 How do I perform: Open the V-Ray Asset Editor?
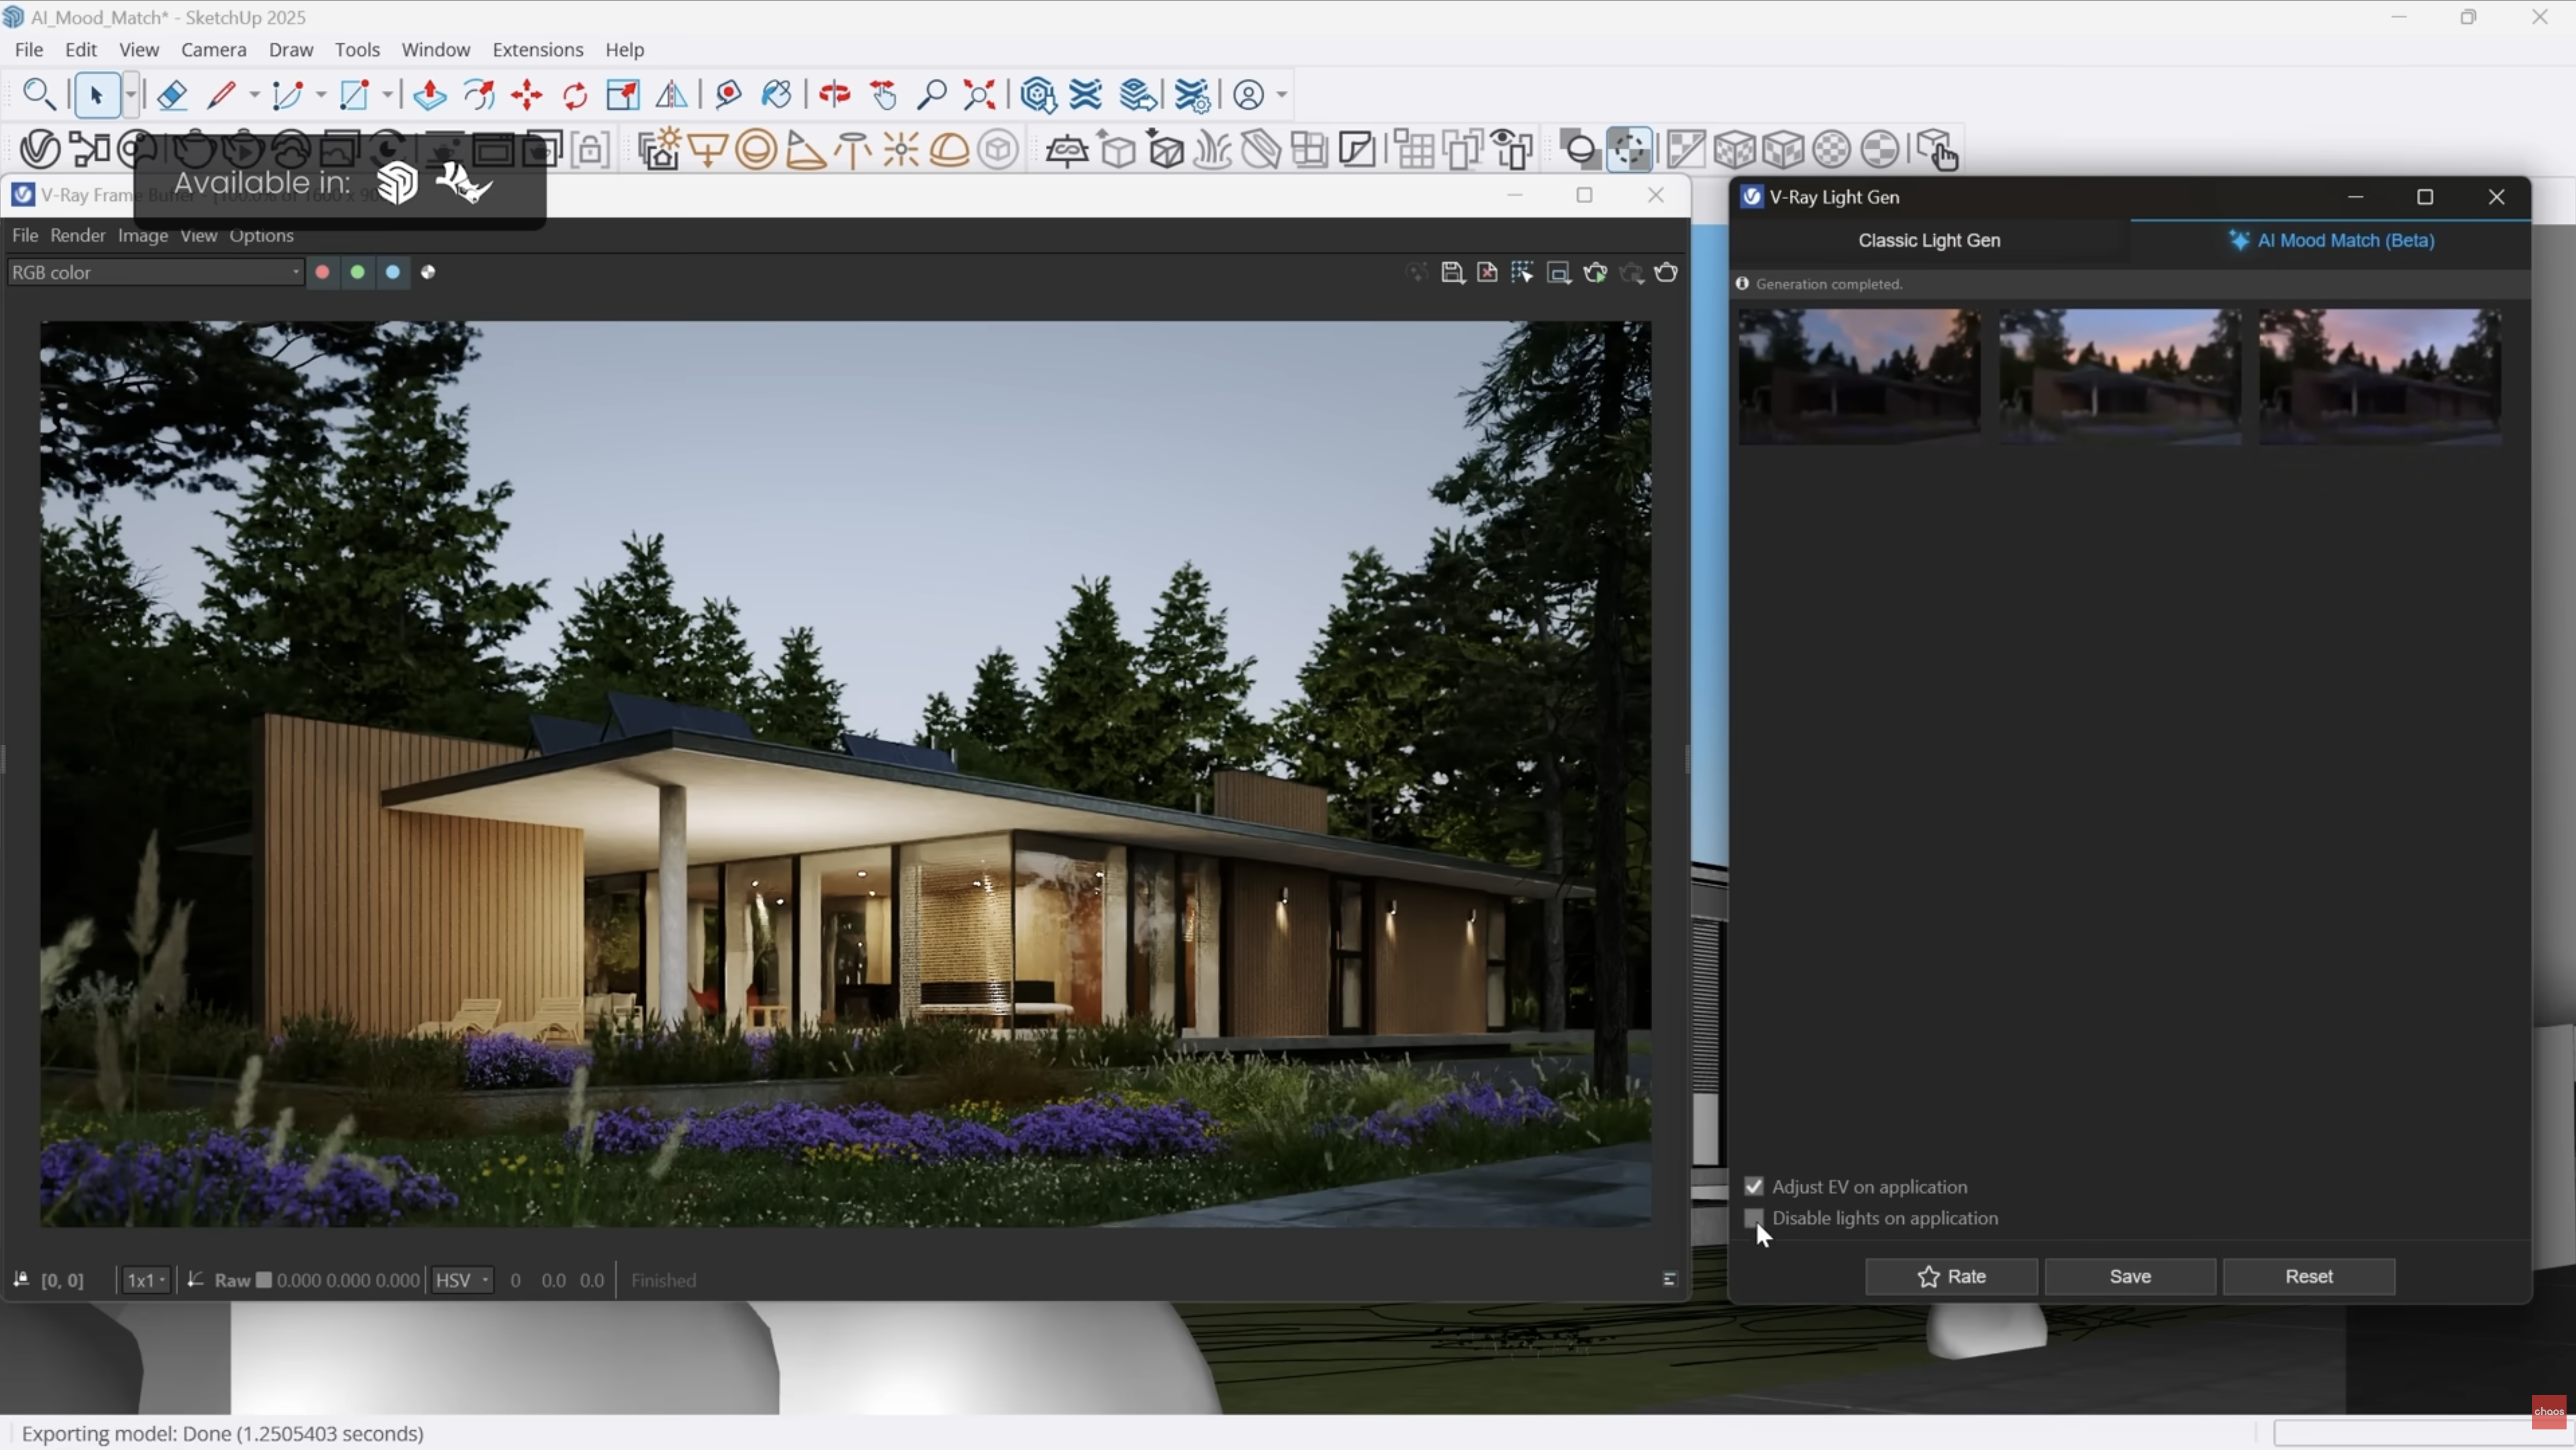(40, 150)
